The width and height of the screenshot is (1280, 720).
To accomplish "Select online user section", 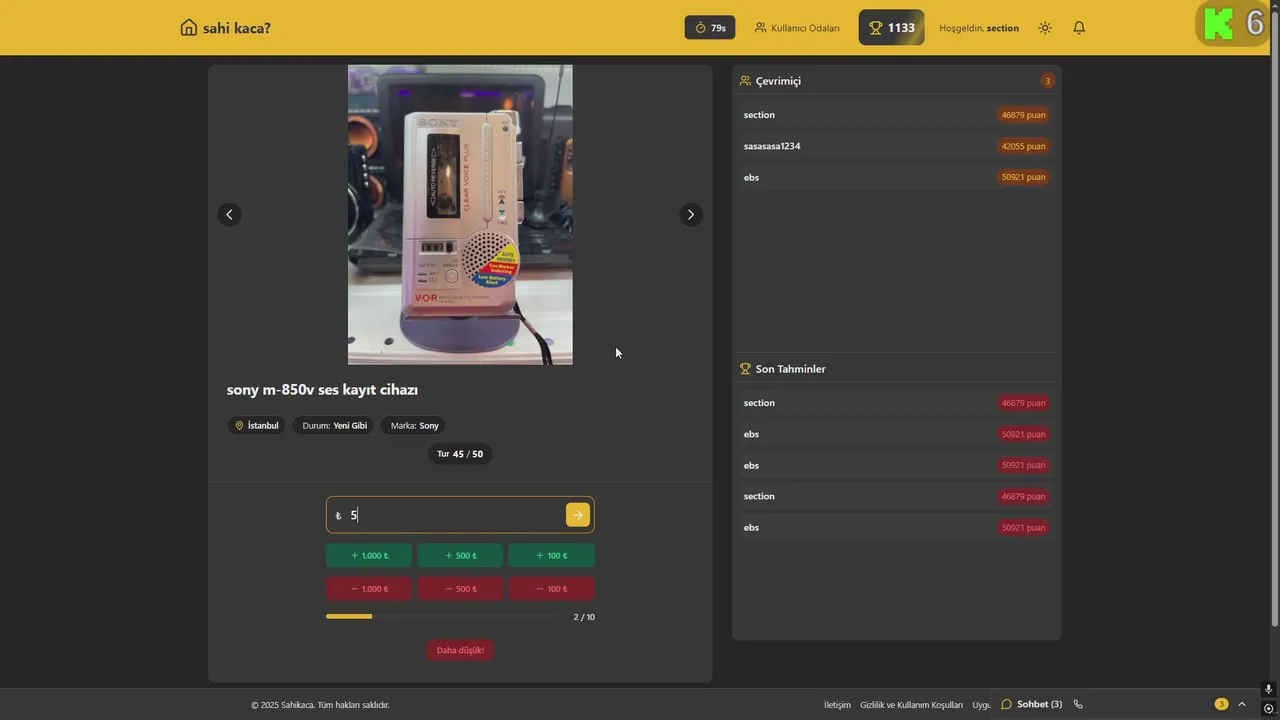I will point(896,115).
